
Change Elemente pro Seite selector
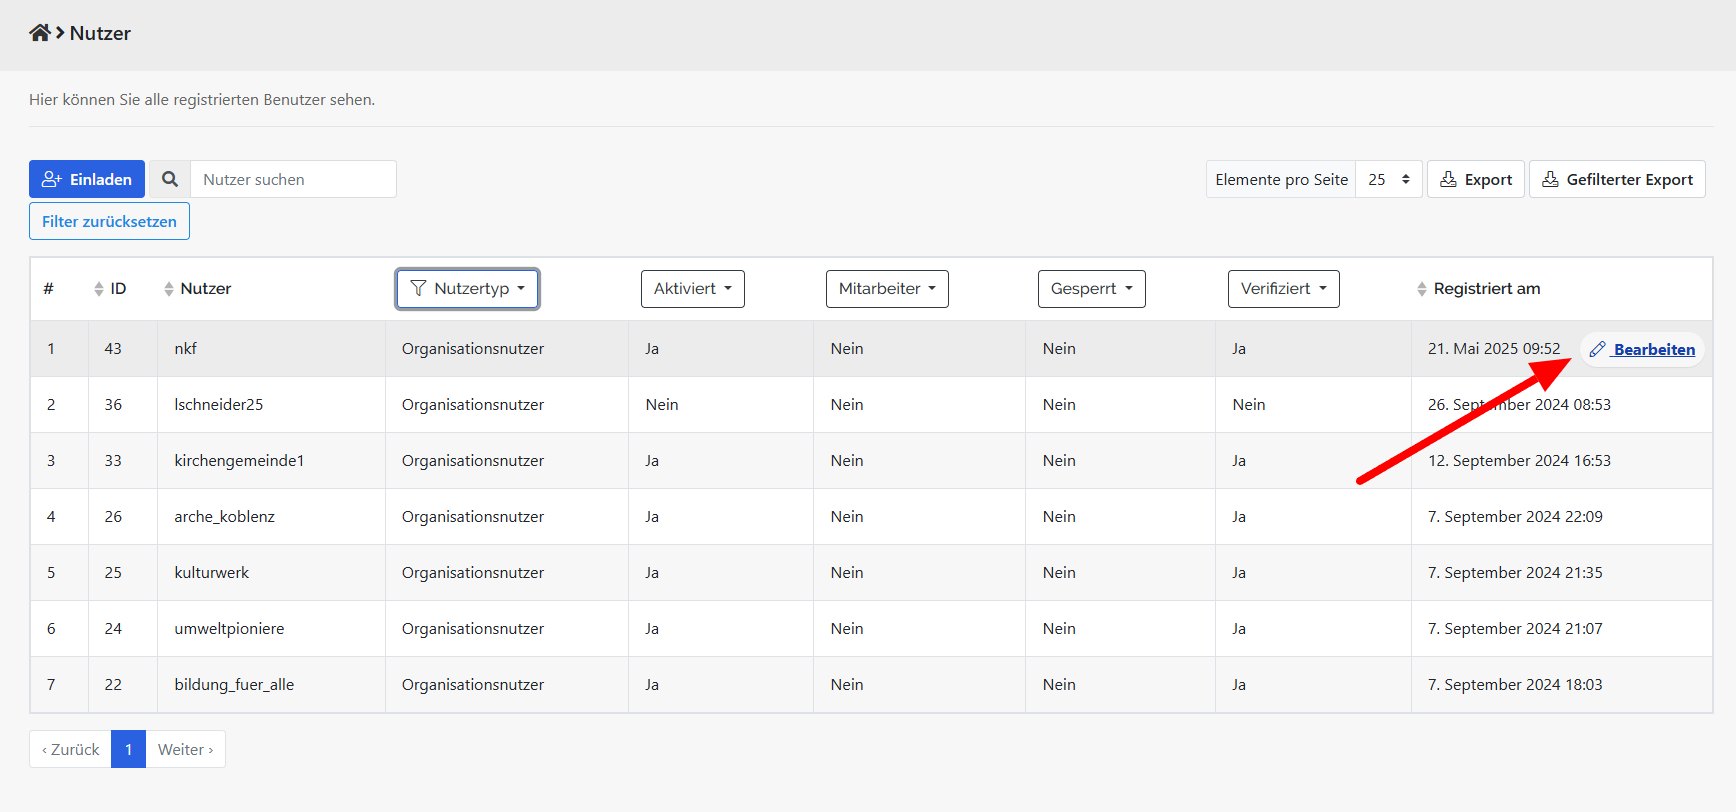click(x=1388, y=179)
